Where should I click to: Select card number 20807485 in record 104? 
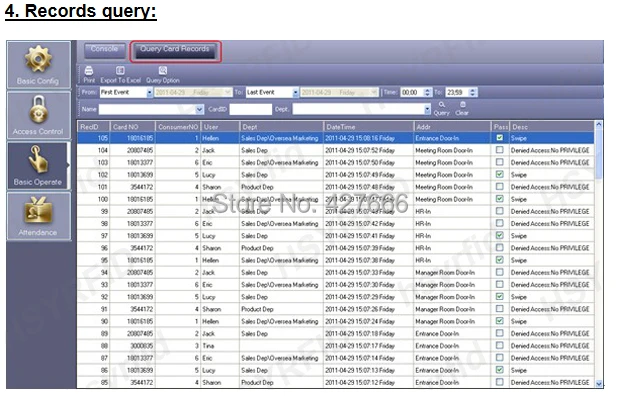(x=140, y=150)
